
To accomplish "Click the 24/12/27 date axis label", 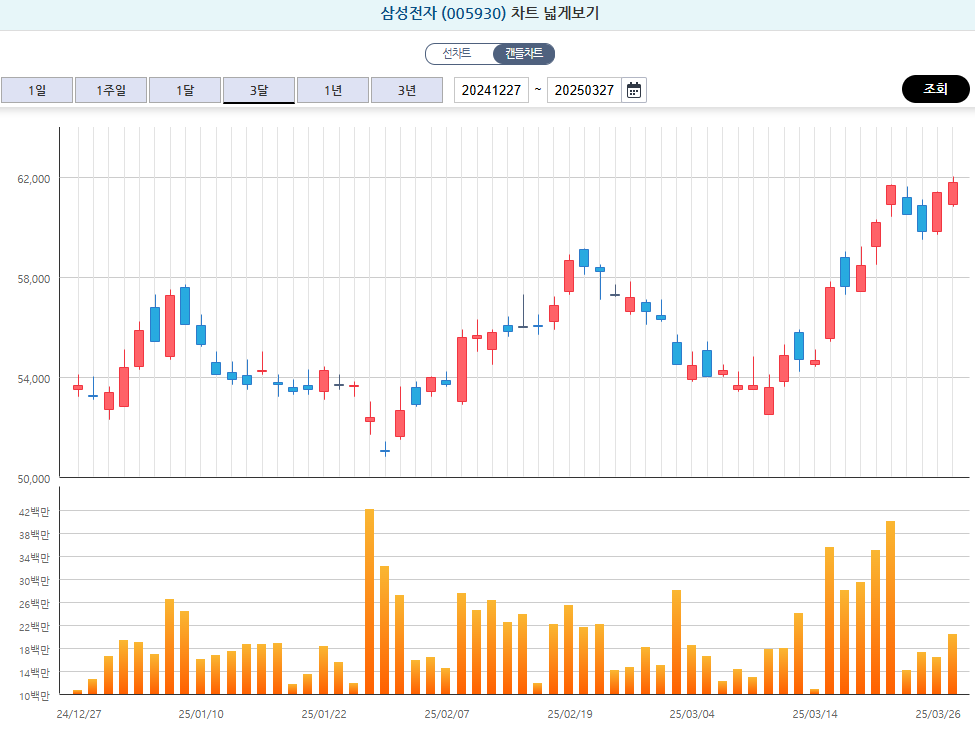I will click(x=79, y=714).
